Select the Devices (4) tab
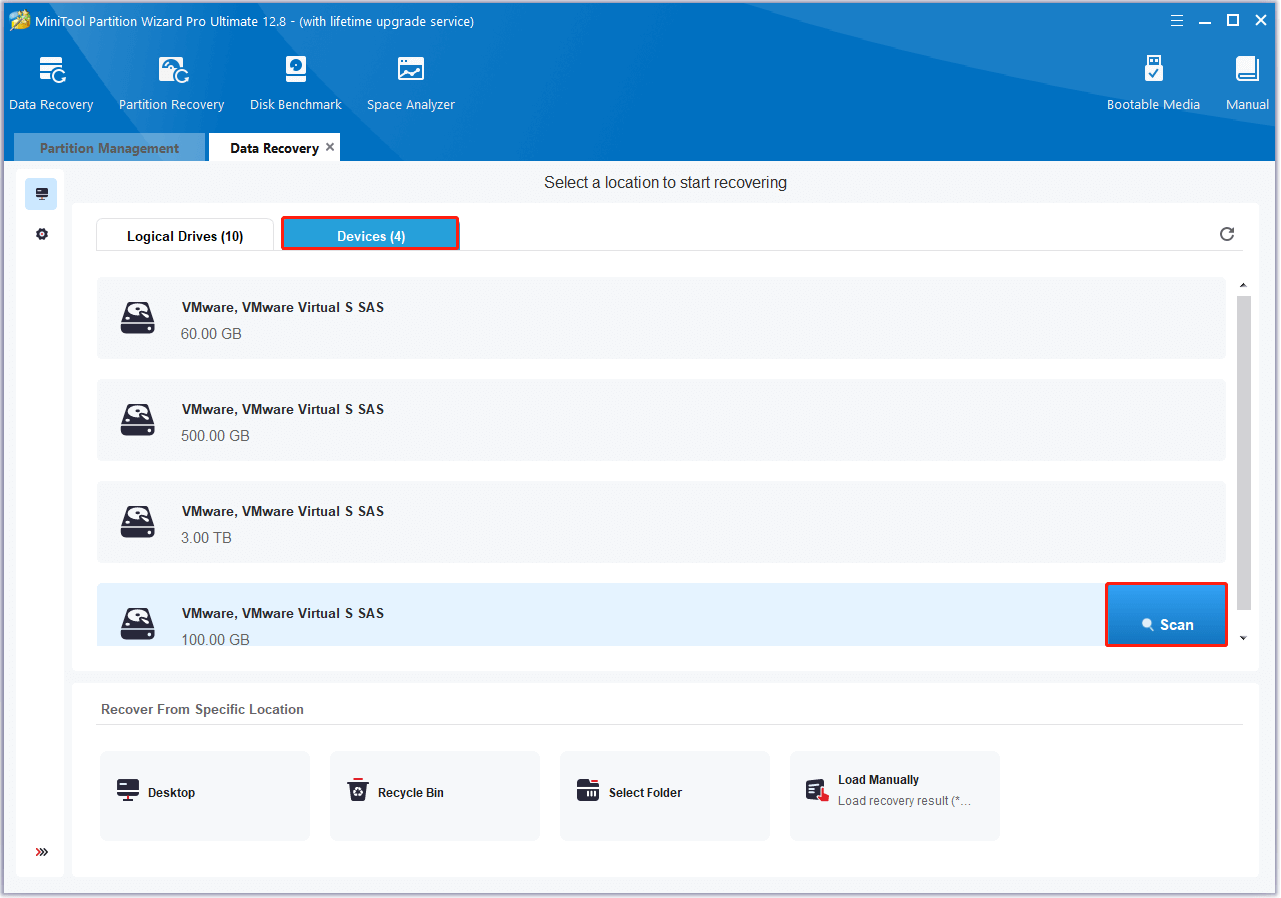 (370, 234)
